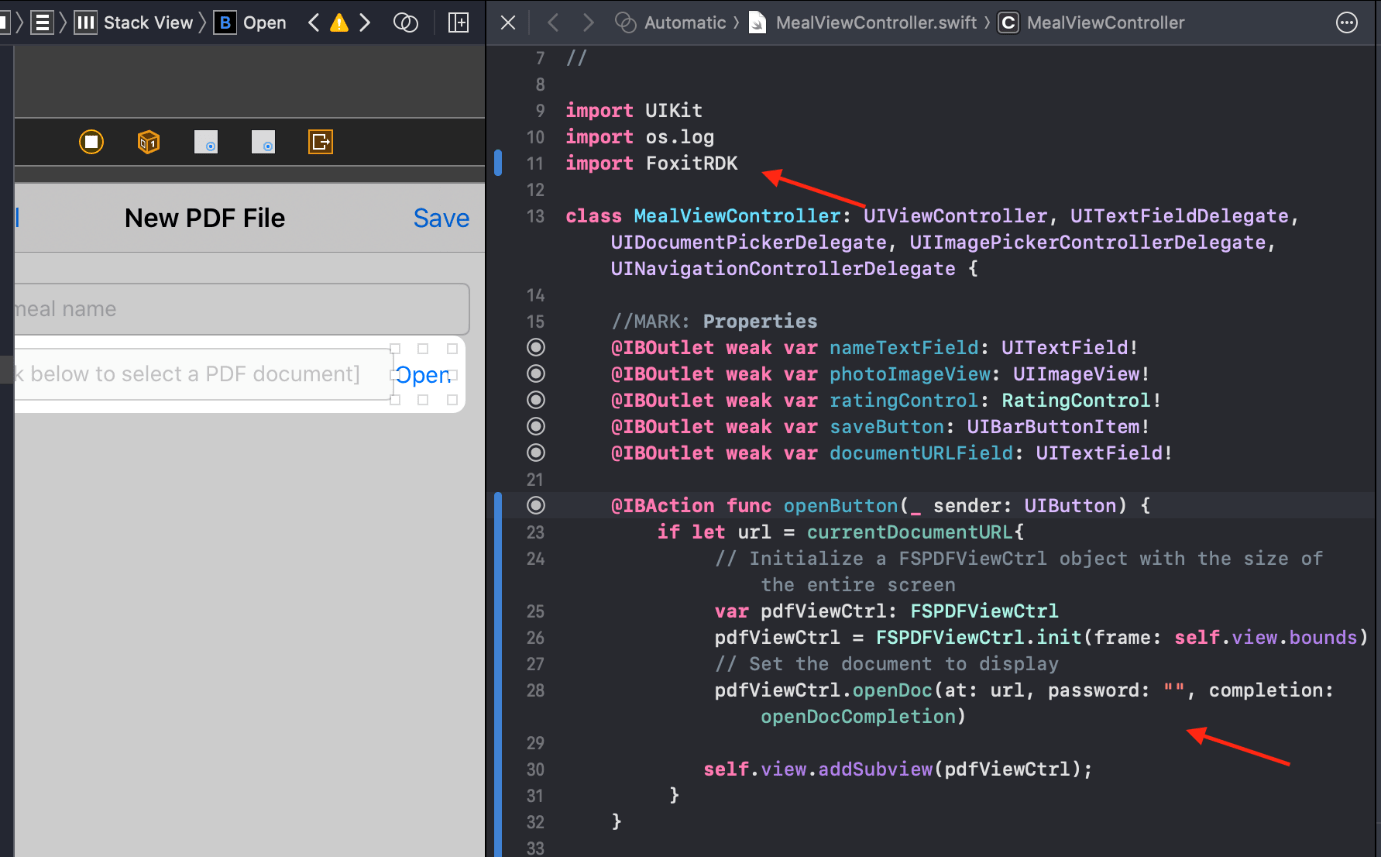Click connection circle for nameTextField outlet
The height and width of the screenshot is (857, 1381).
point(536,347)
